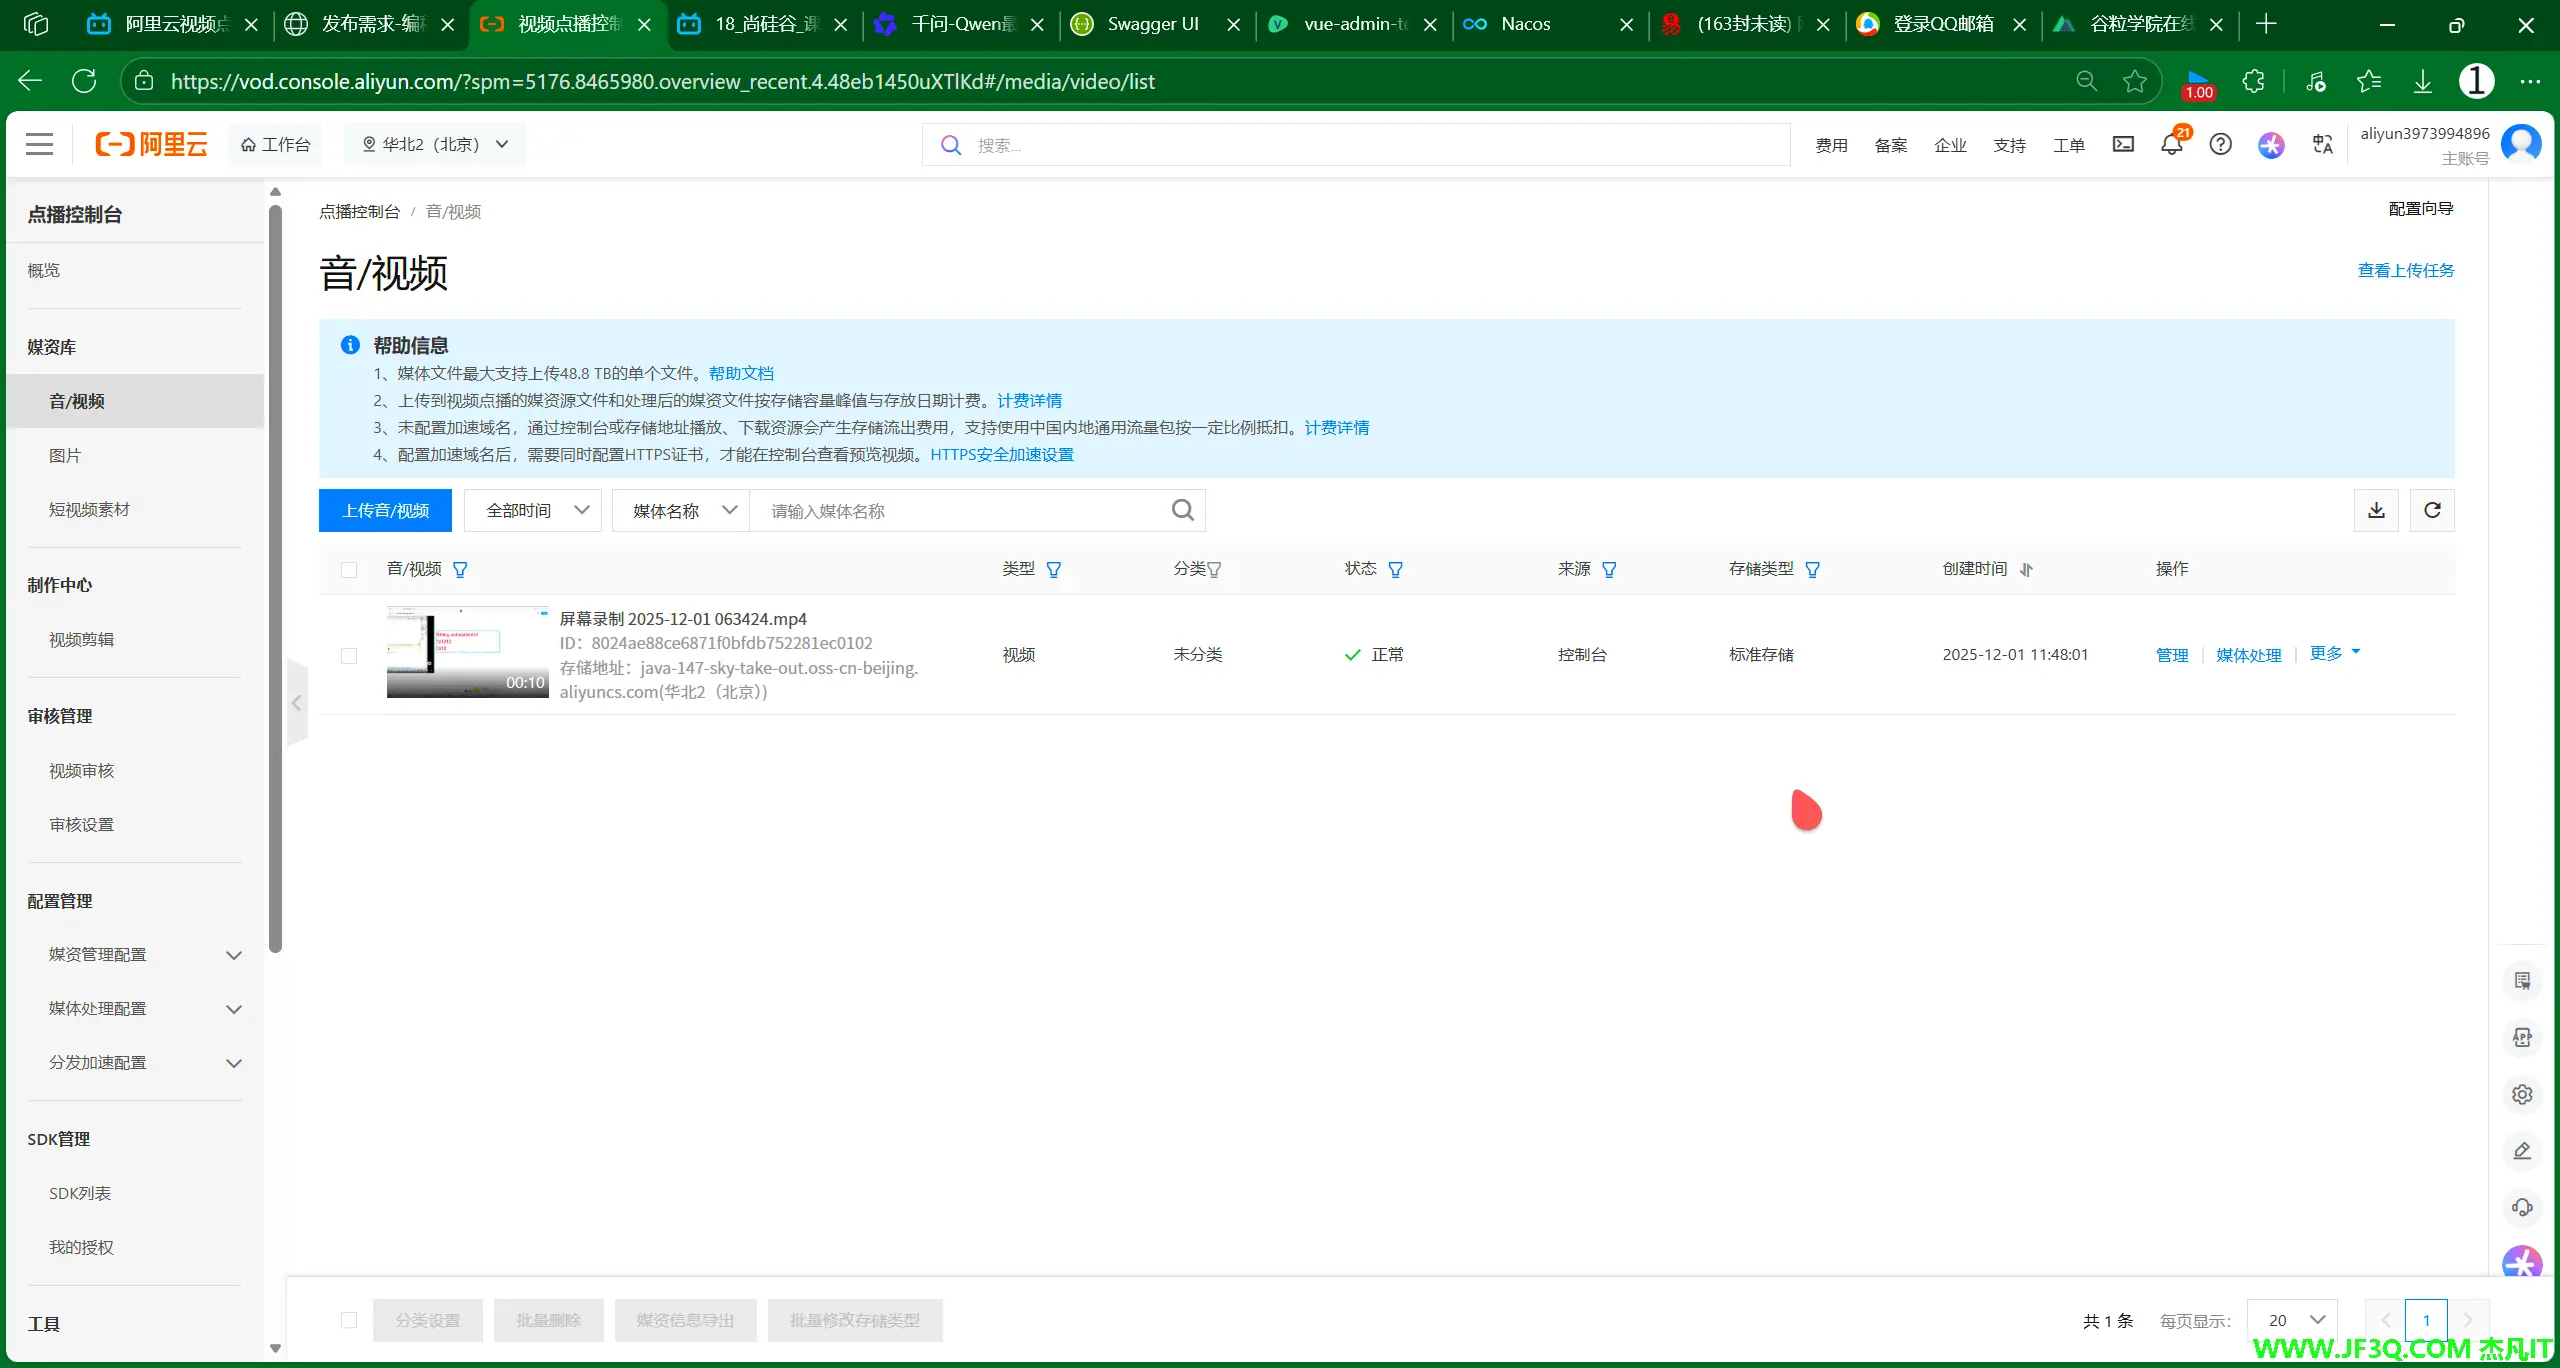Click the language switch icon
Image resolution: width=2560 pixels, height=1368 pixels.
pos(2322,145)
